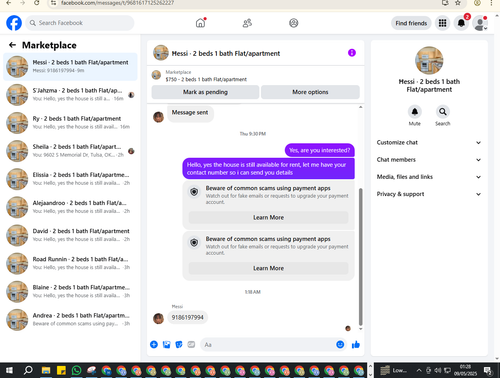500x378 pixels.
Task: Open the Groups icon in top navigation
Action: [x=293, y=23]
